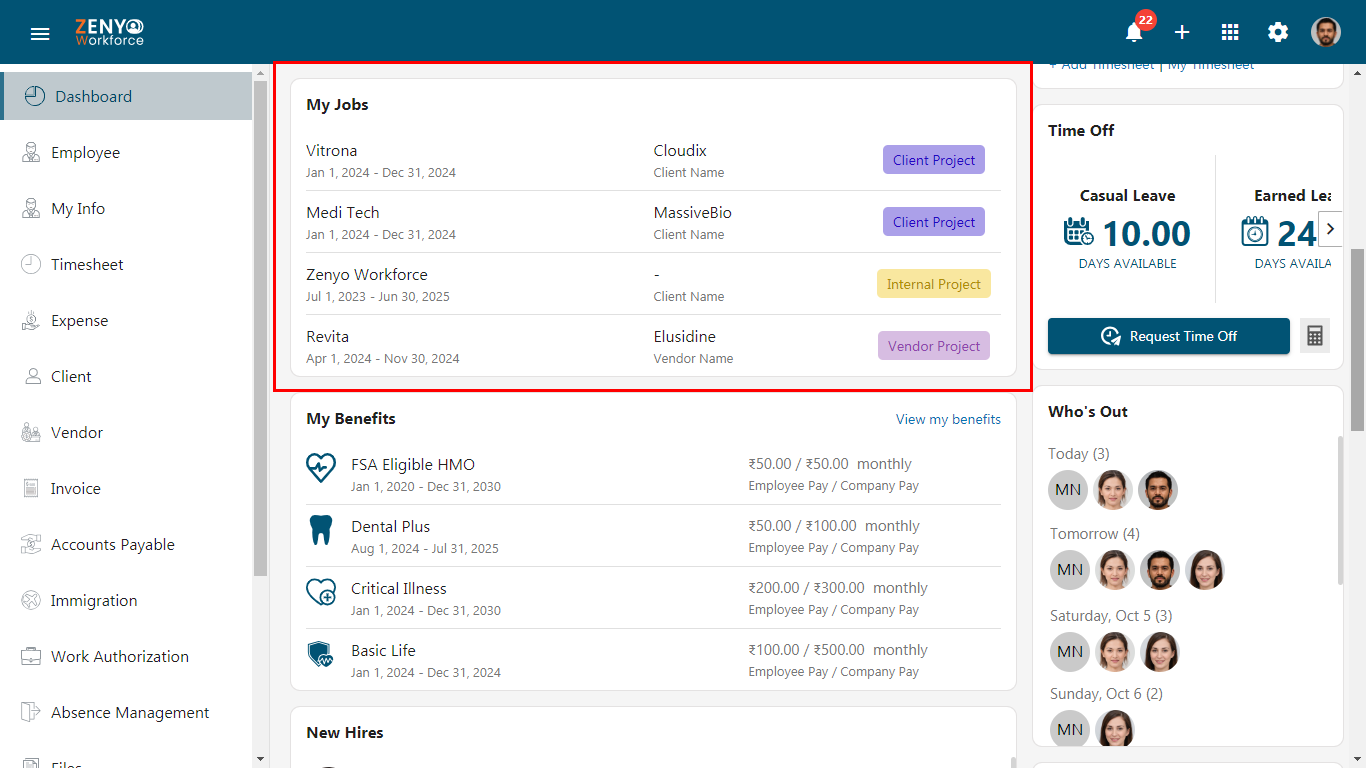Click the MN avatar under Today
This screenshot has height=768, width=1366.
[x=1068, y=490]
